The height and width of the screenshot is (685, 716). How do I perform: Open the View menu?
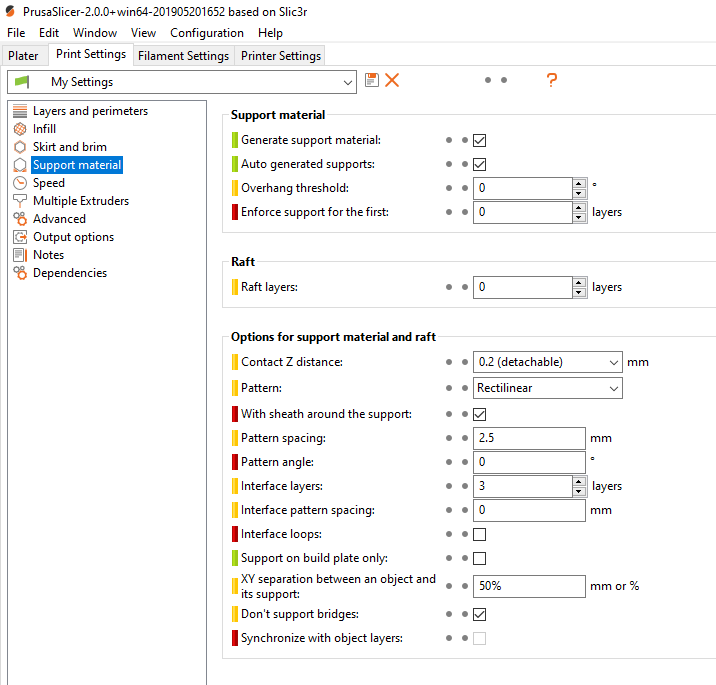pos(143,33)
